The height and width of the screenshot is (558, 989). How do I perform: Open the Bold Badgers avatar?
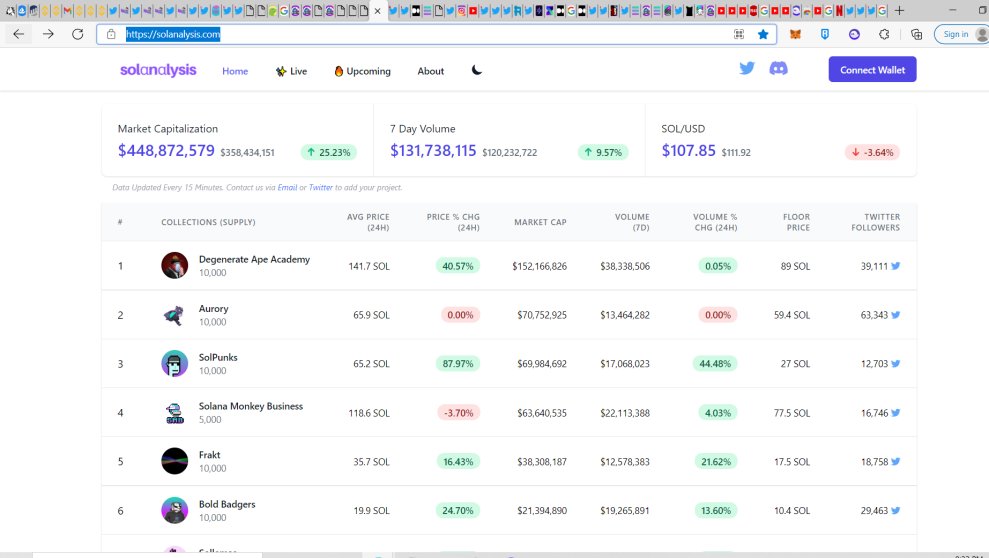[174, 511]
